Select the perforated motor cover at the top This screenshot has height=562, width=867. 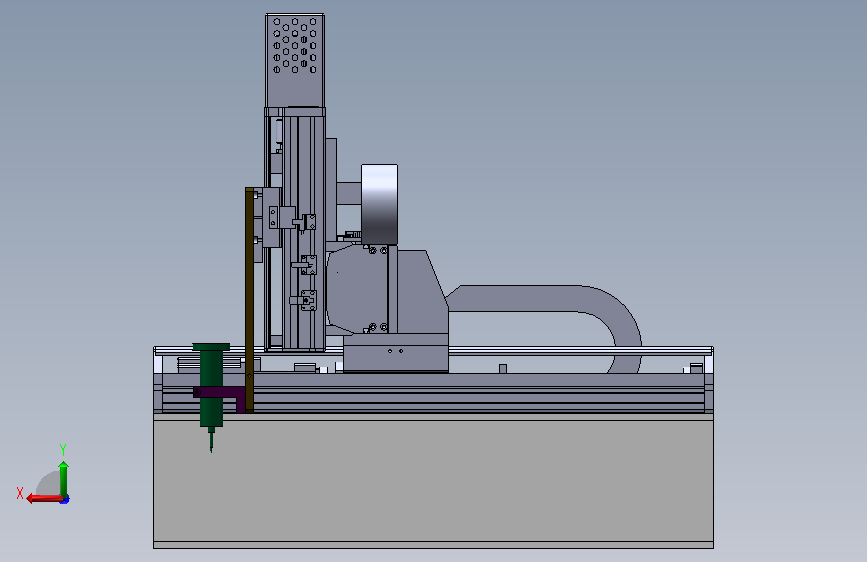click(x=295, y=61)
